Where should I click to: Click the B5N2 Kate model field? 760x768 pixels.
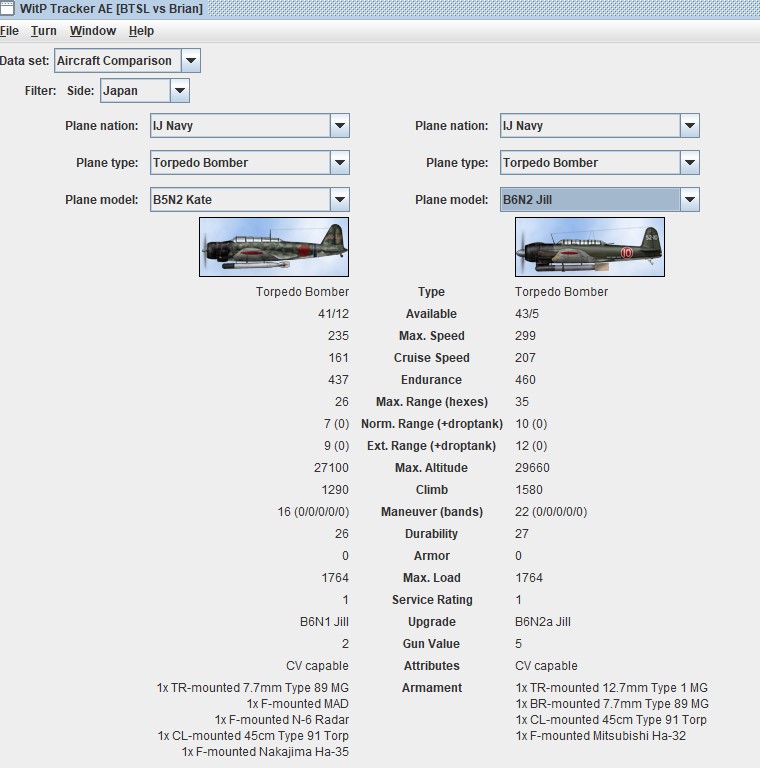tap(240, 200)
